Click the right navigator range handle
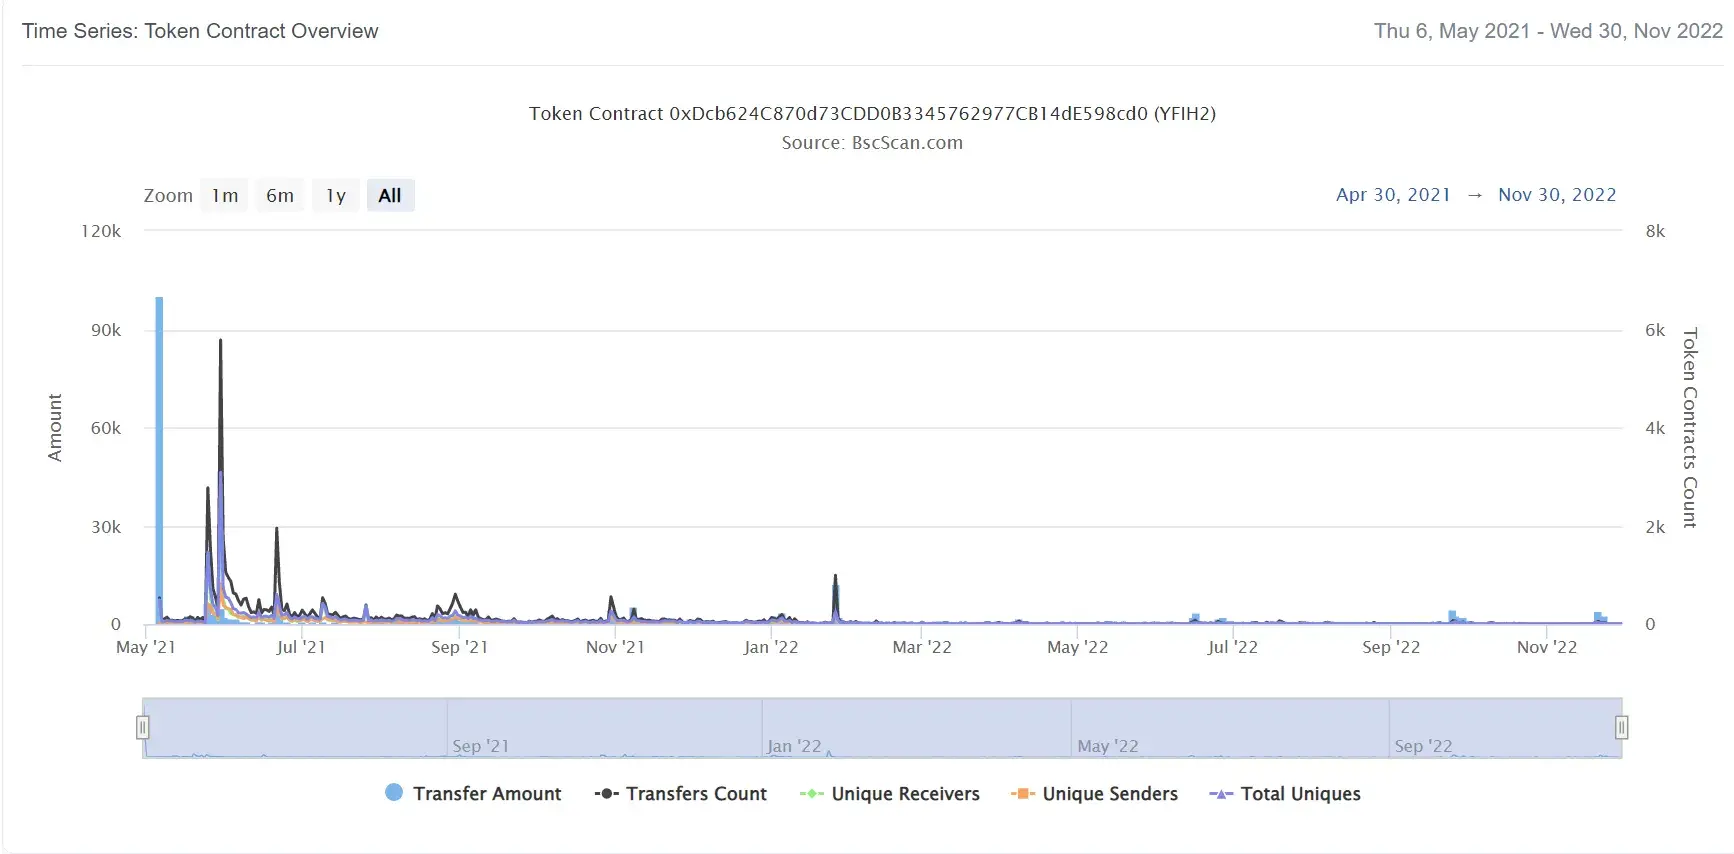The height and width of the screenshot is (854, 1734). 1621,727
